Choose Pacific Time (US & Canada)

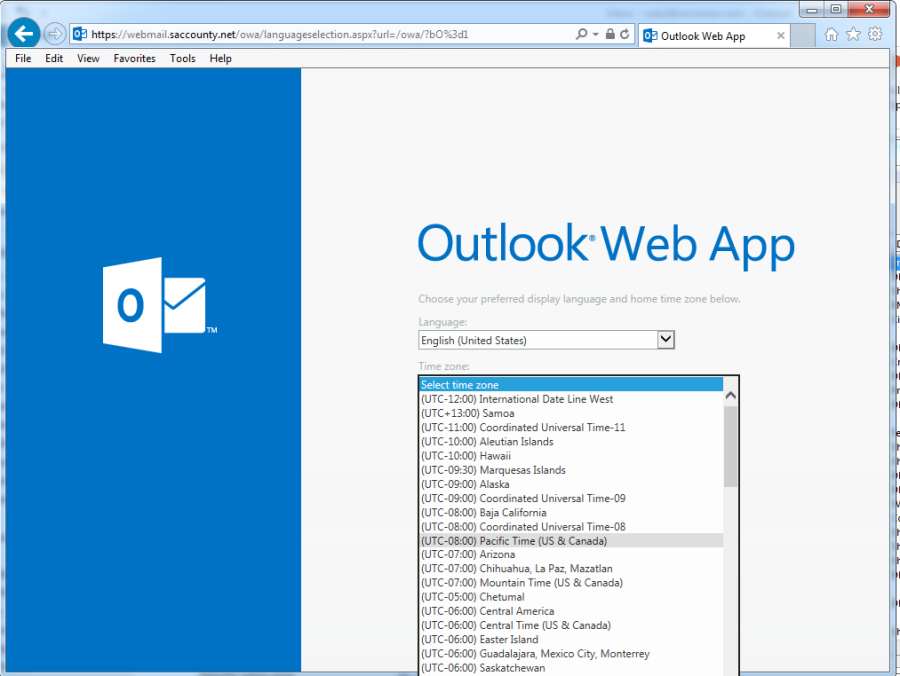click(x=571, y=541)
